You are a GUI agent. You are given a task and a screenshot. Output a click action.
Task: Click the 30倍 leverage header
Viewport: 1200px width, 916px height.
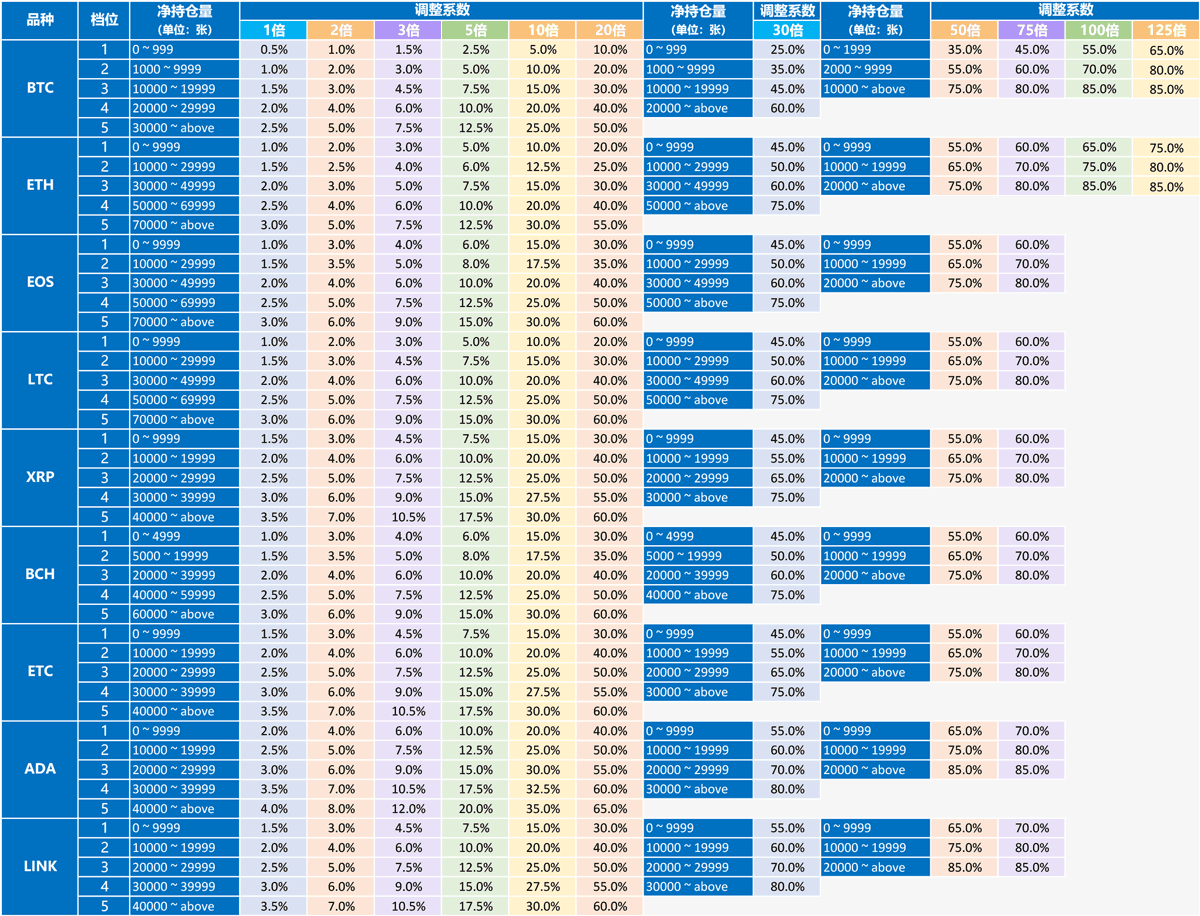pyautogui.click(x=787, y=30)
